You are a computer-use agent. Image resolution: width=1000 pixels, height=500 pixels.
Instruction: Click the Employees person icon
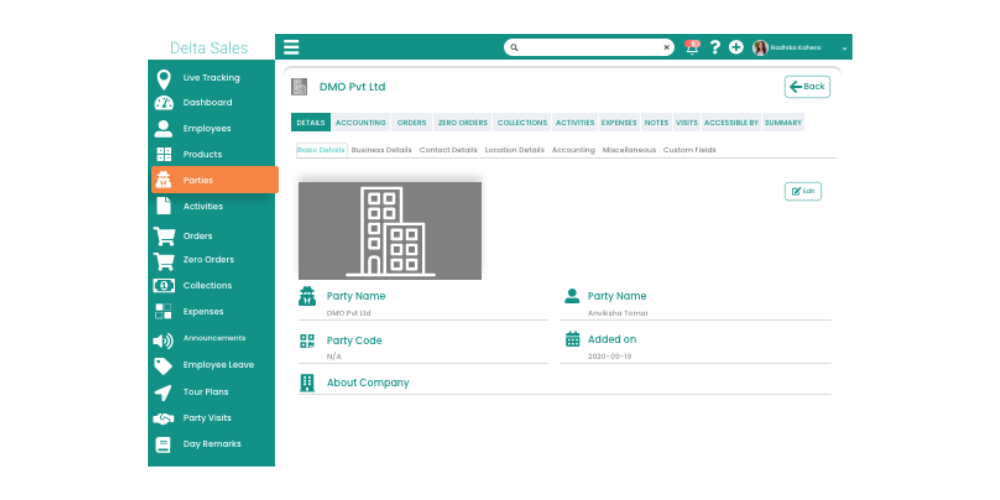click(x=164, y=129)
